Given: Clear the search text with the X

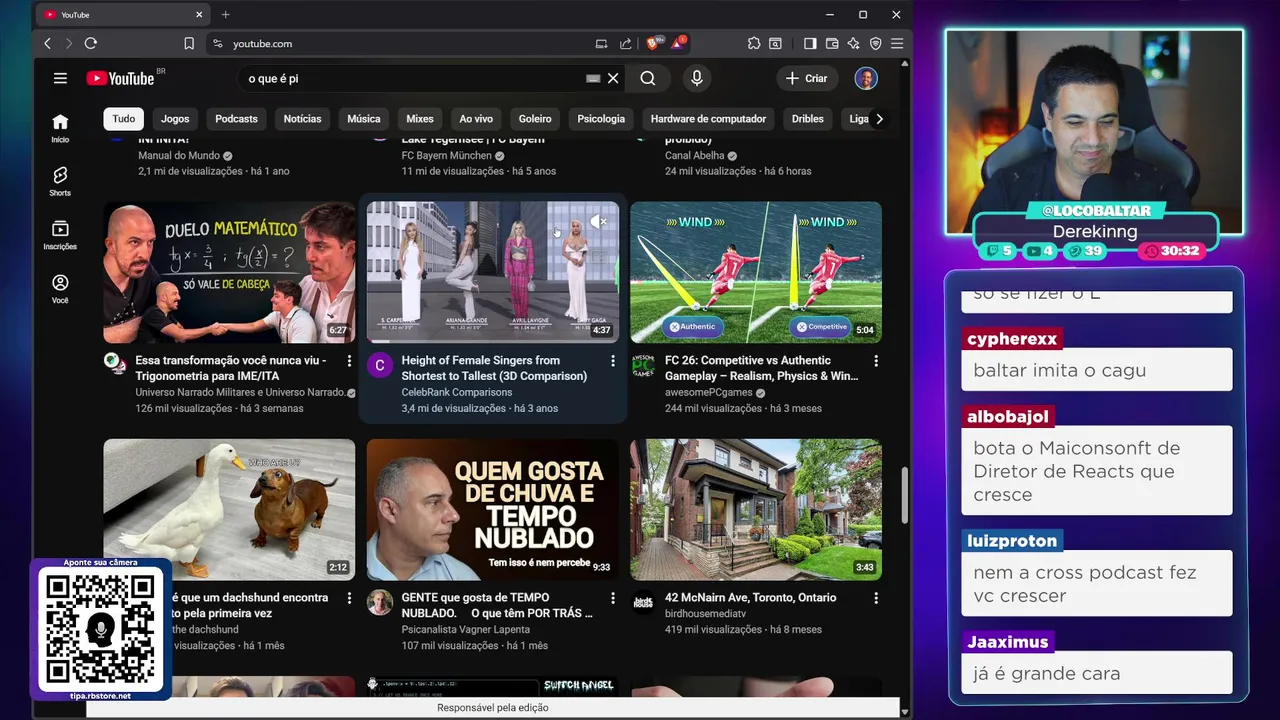Looking at the screenshot, I should click(x=613, y=78).
